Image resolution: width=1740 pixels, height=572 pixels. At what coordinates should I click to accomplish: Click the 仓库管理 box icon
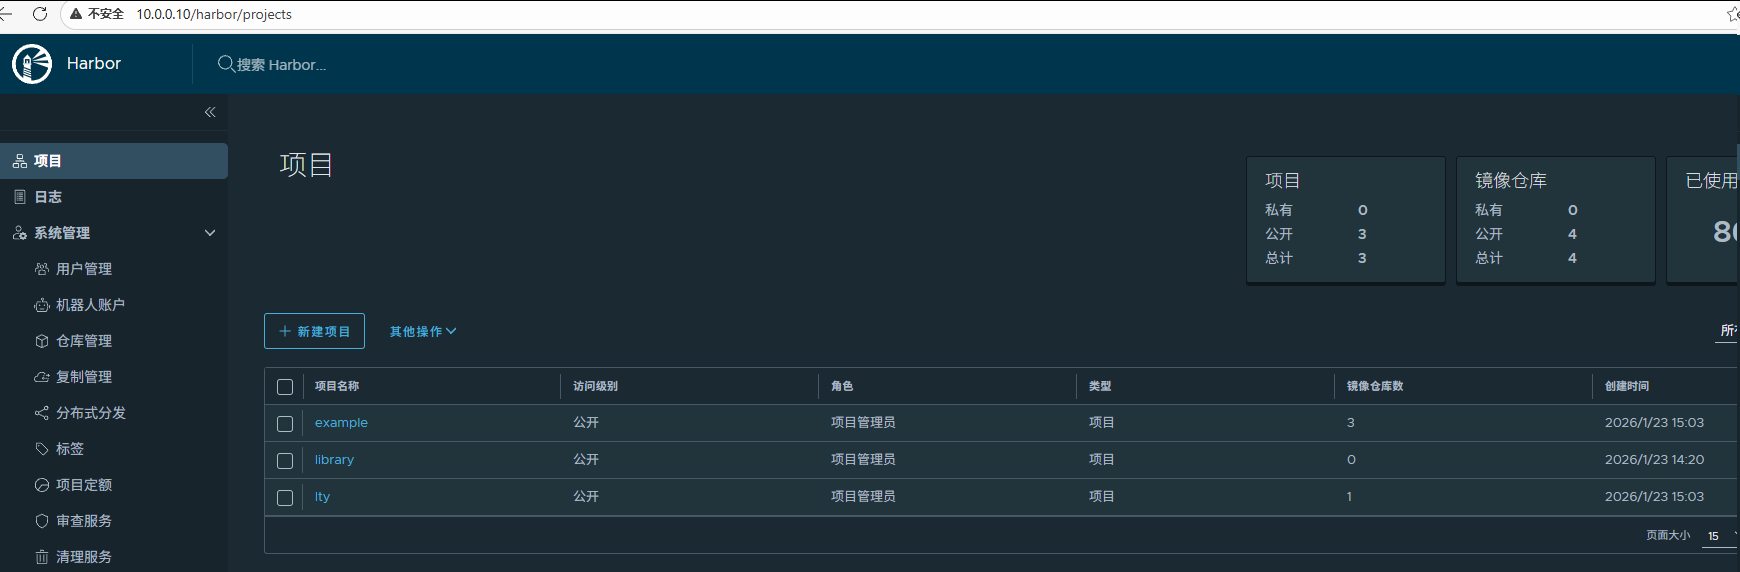(42, 341)
